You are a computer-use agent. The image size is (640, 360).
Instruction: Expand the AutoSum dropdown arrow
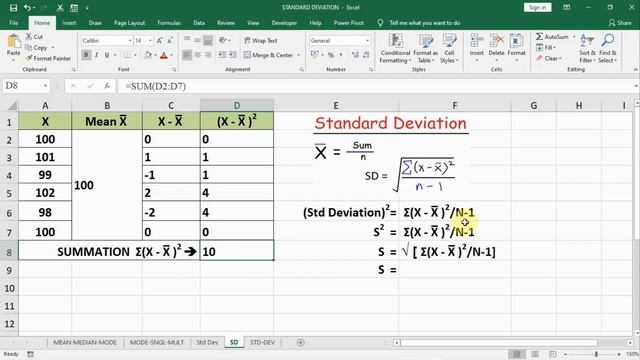point(574,37)
